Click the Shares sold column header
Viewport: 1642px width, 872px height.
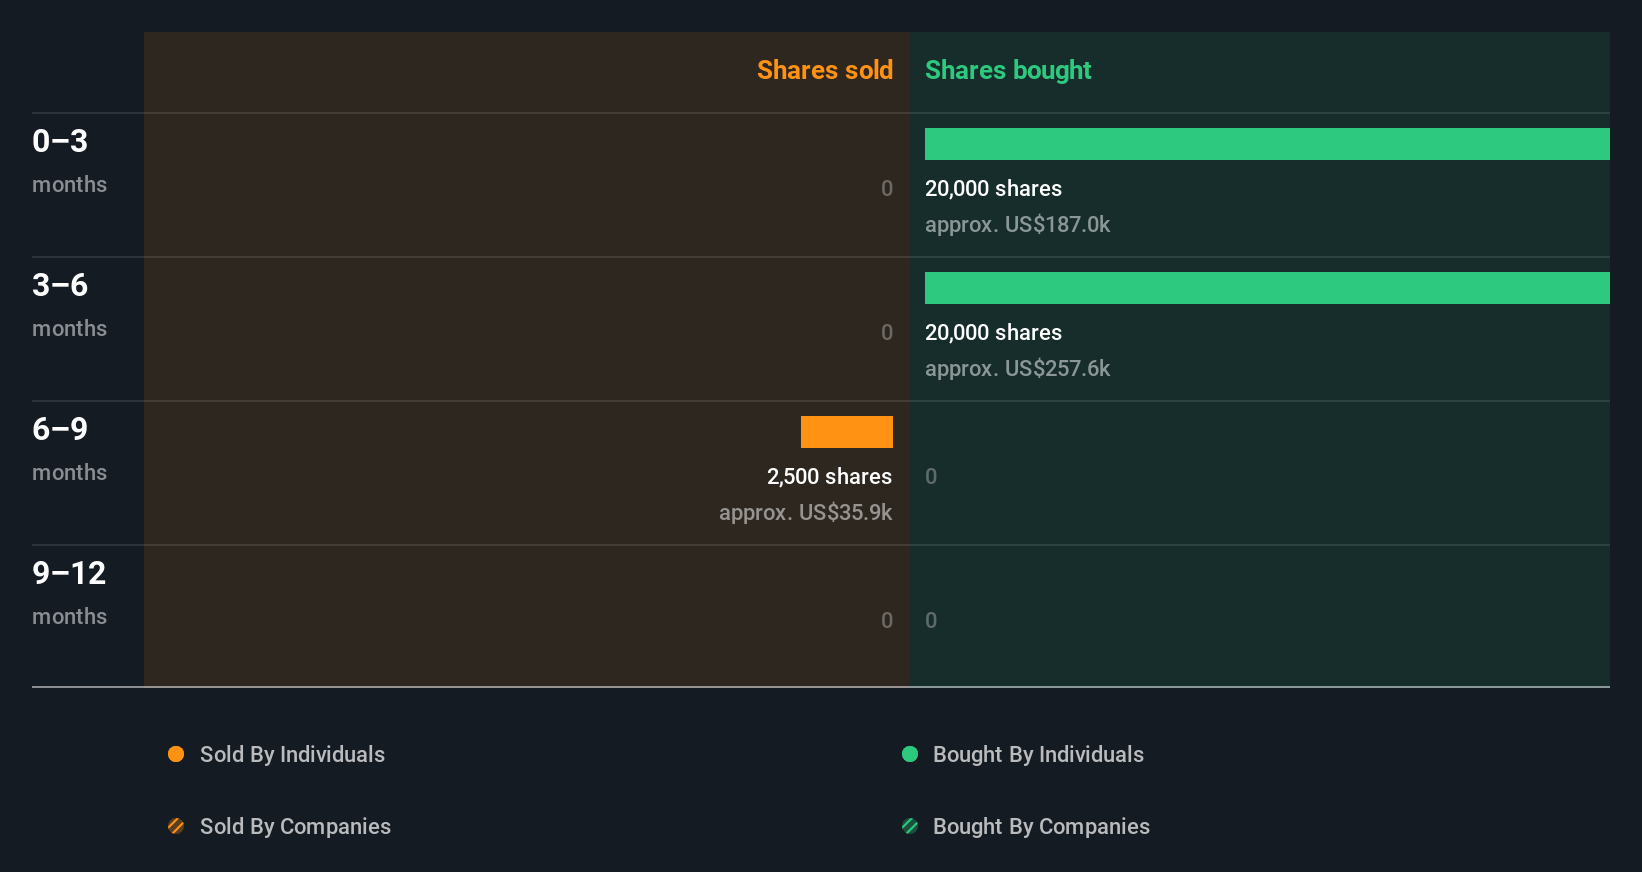coord(825,70)
